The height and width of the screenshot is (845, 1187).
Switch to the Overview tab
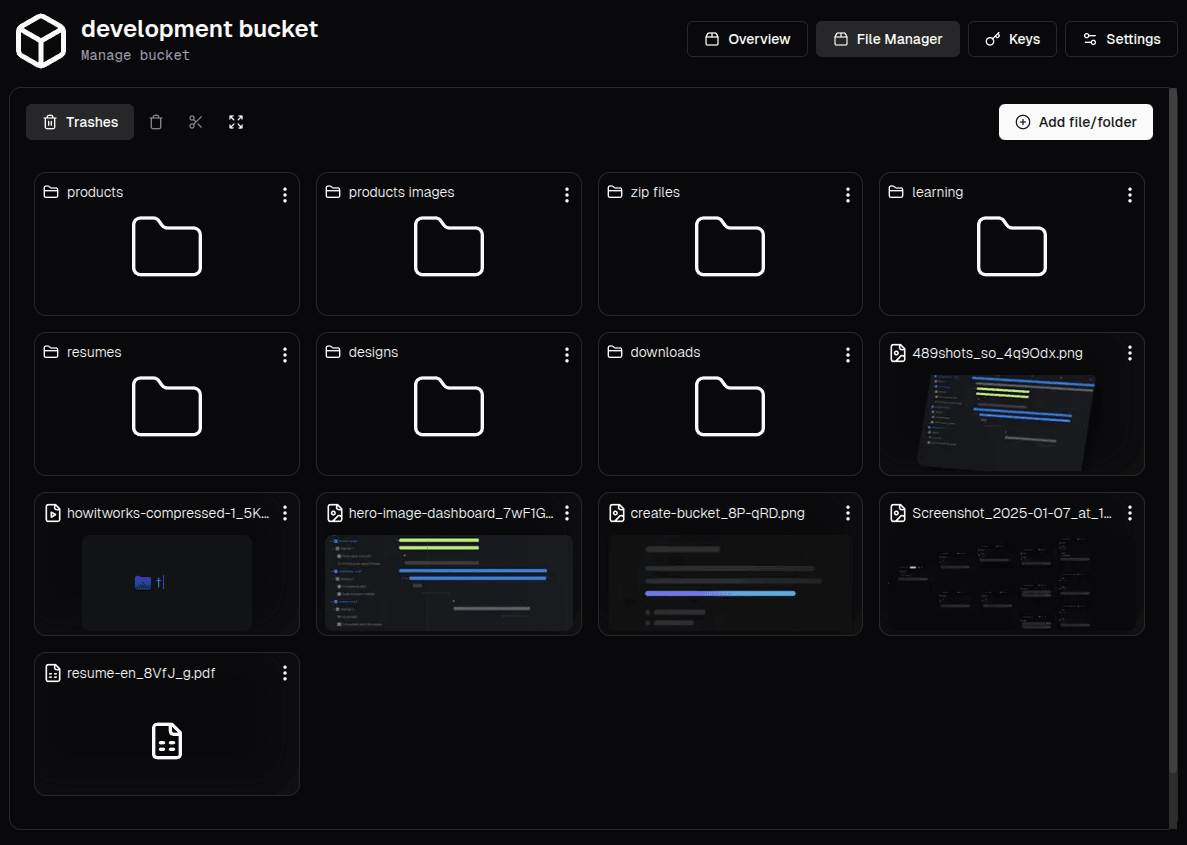[x=747, y=39]
